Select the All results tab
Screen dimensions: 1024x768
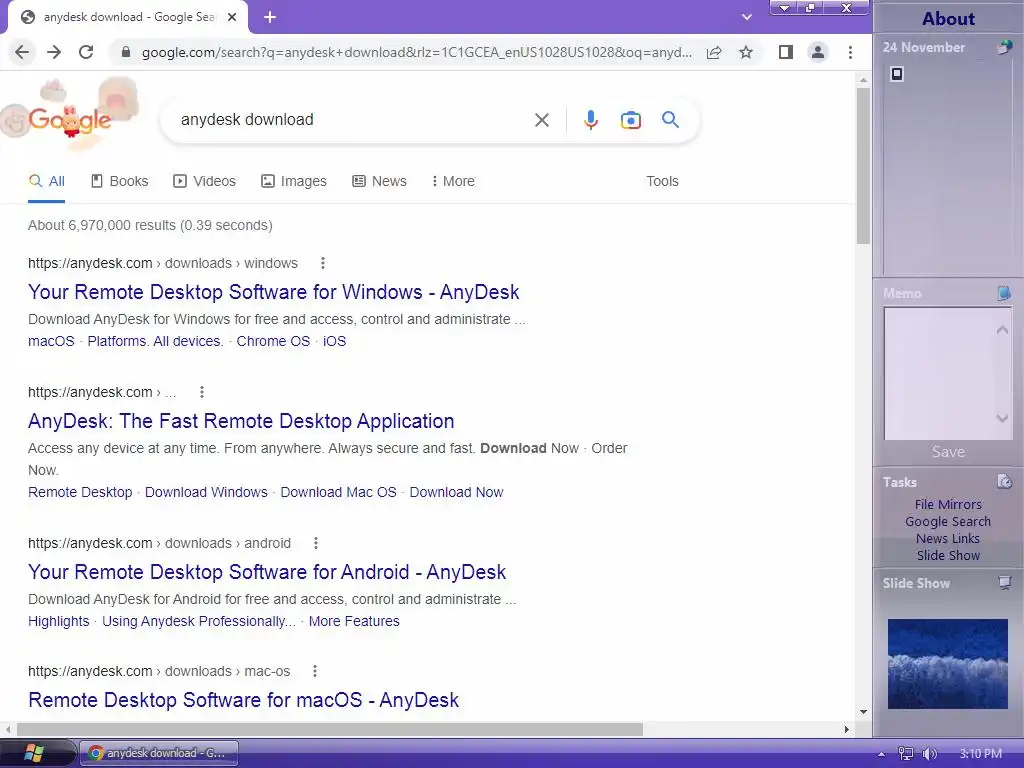click(46, 181)
